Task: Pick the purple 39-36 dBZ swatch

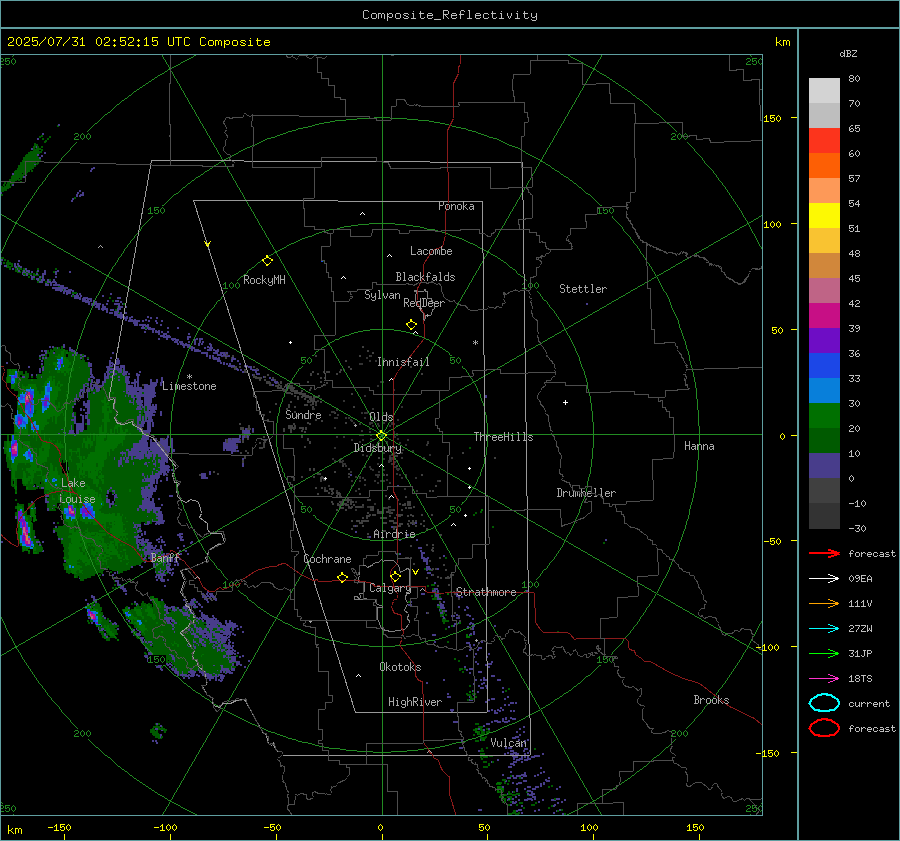Action: coord(824,340)
